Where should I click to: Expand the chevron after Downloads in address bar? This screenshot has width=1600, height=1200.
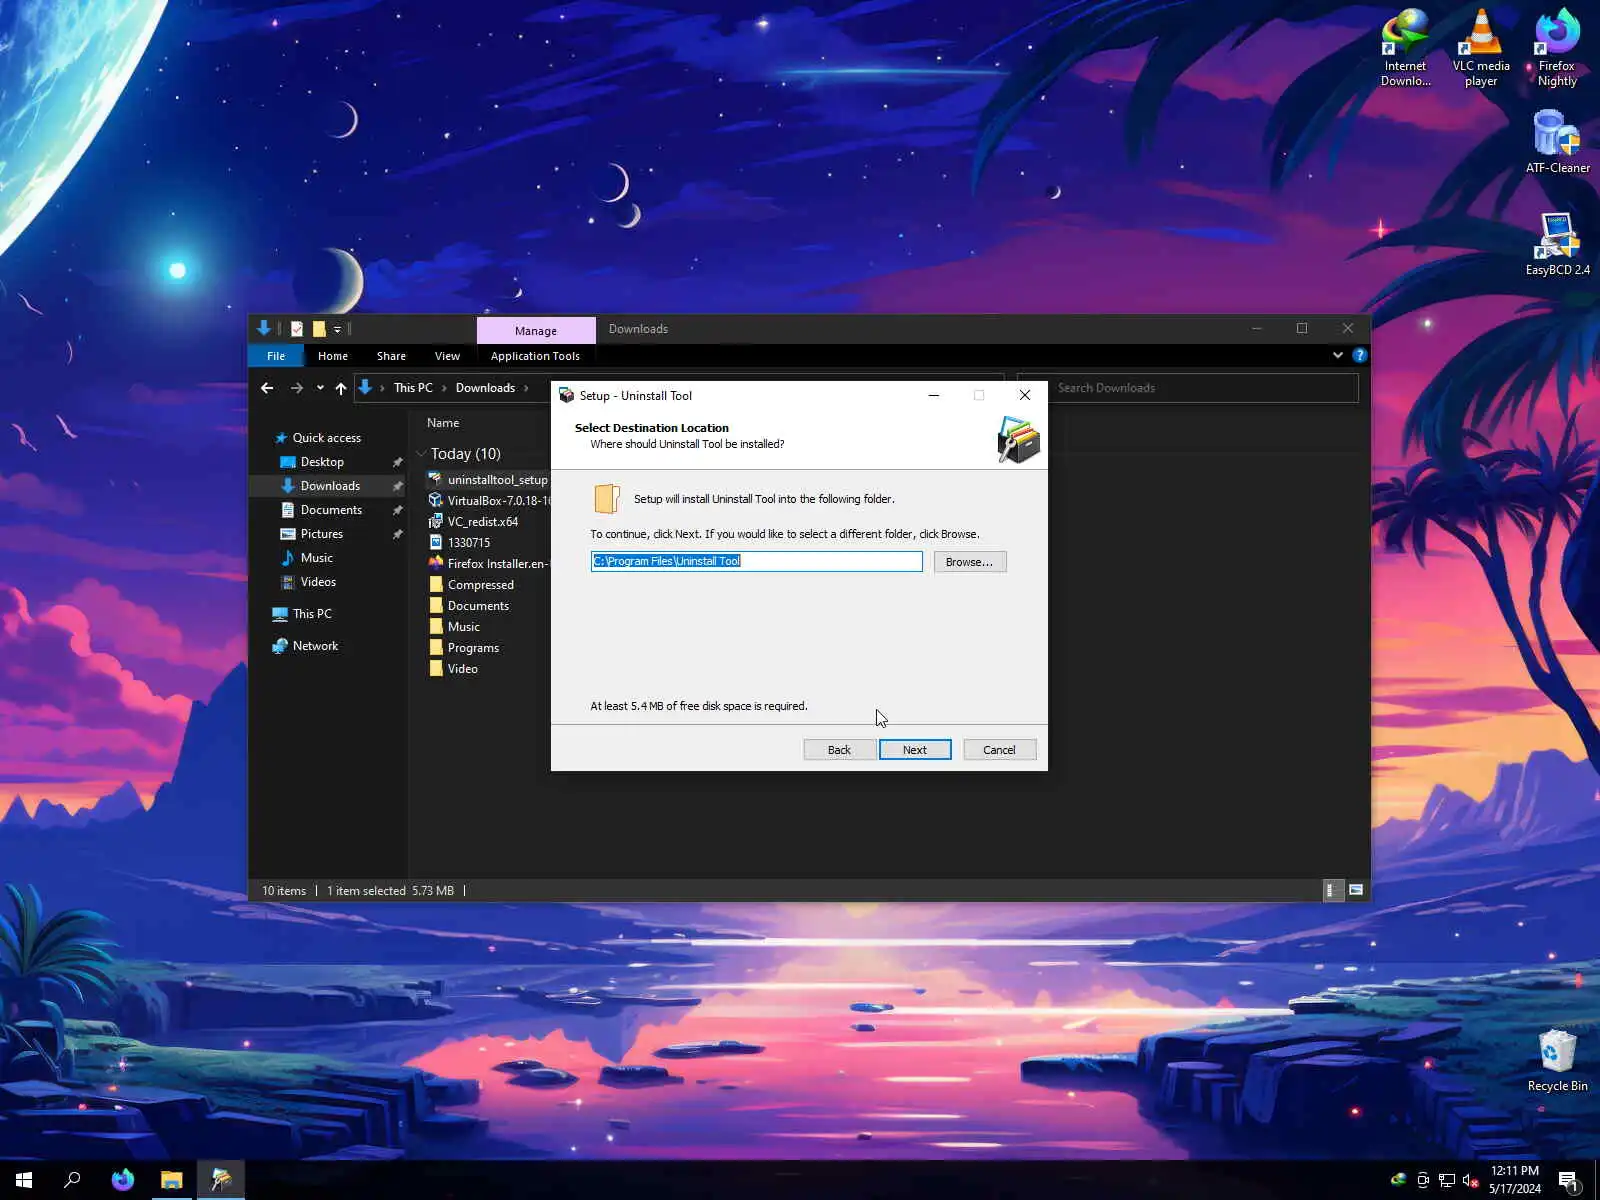coord(526,388)
